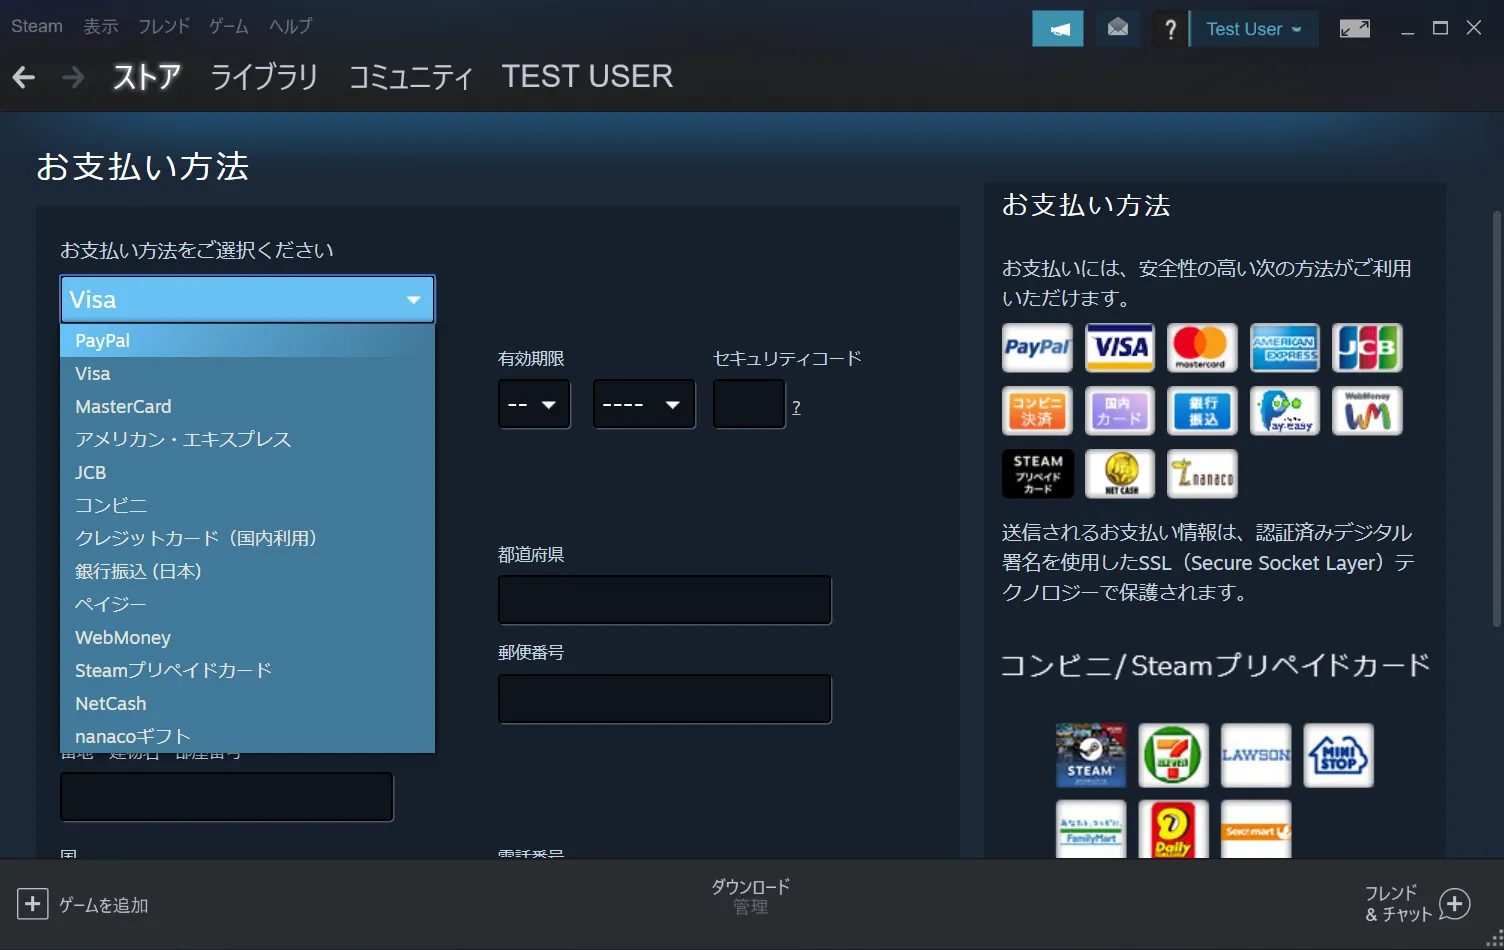Click the American Express logo
This screenshot has width=1504, height=950.
point(1285,348)
